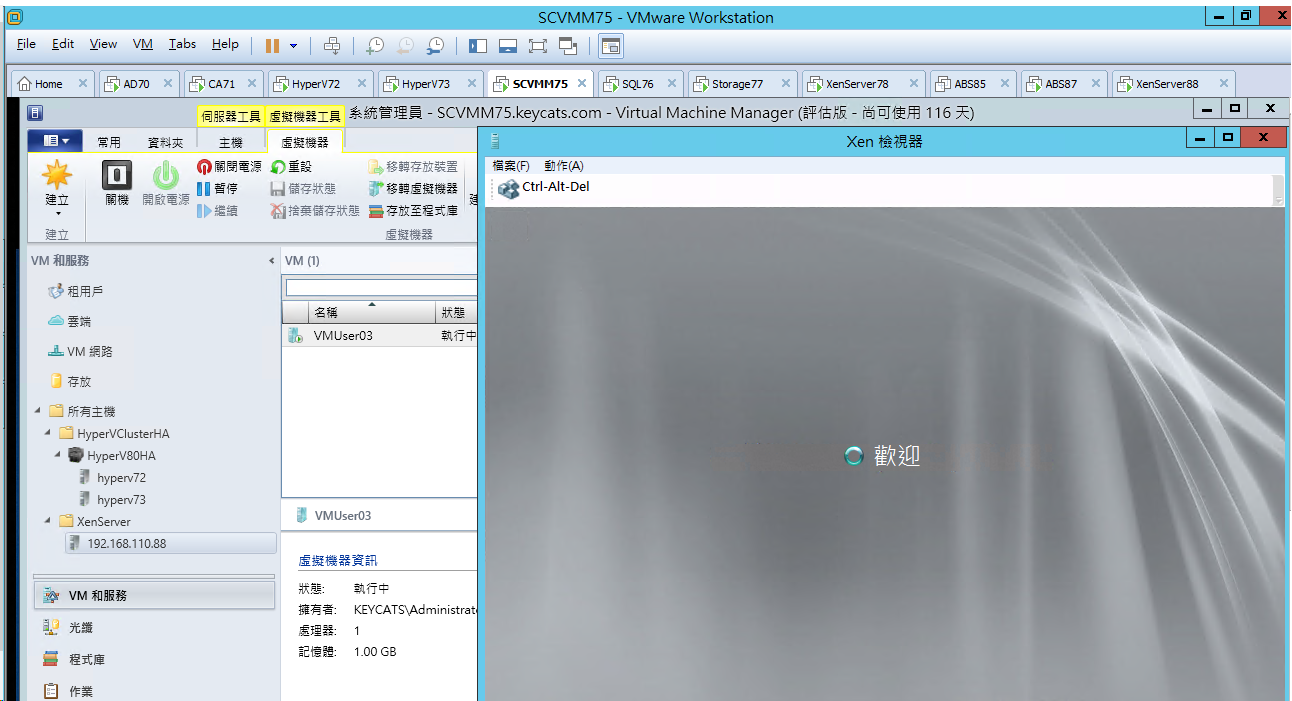Select the 主機 ribbon tab
Image resolution: width=1292 pixels, height=701 pixels.
click(x=231, y=143)
